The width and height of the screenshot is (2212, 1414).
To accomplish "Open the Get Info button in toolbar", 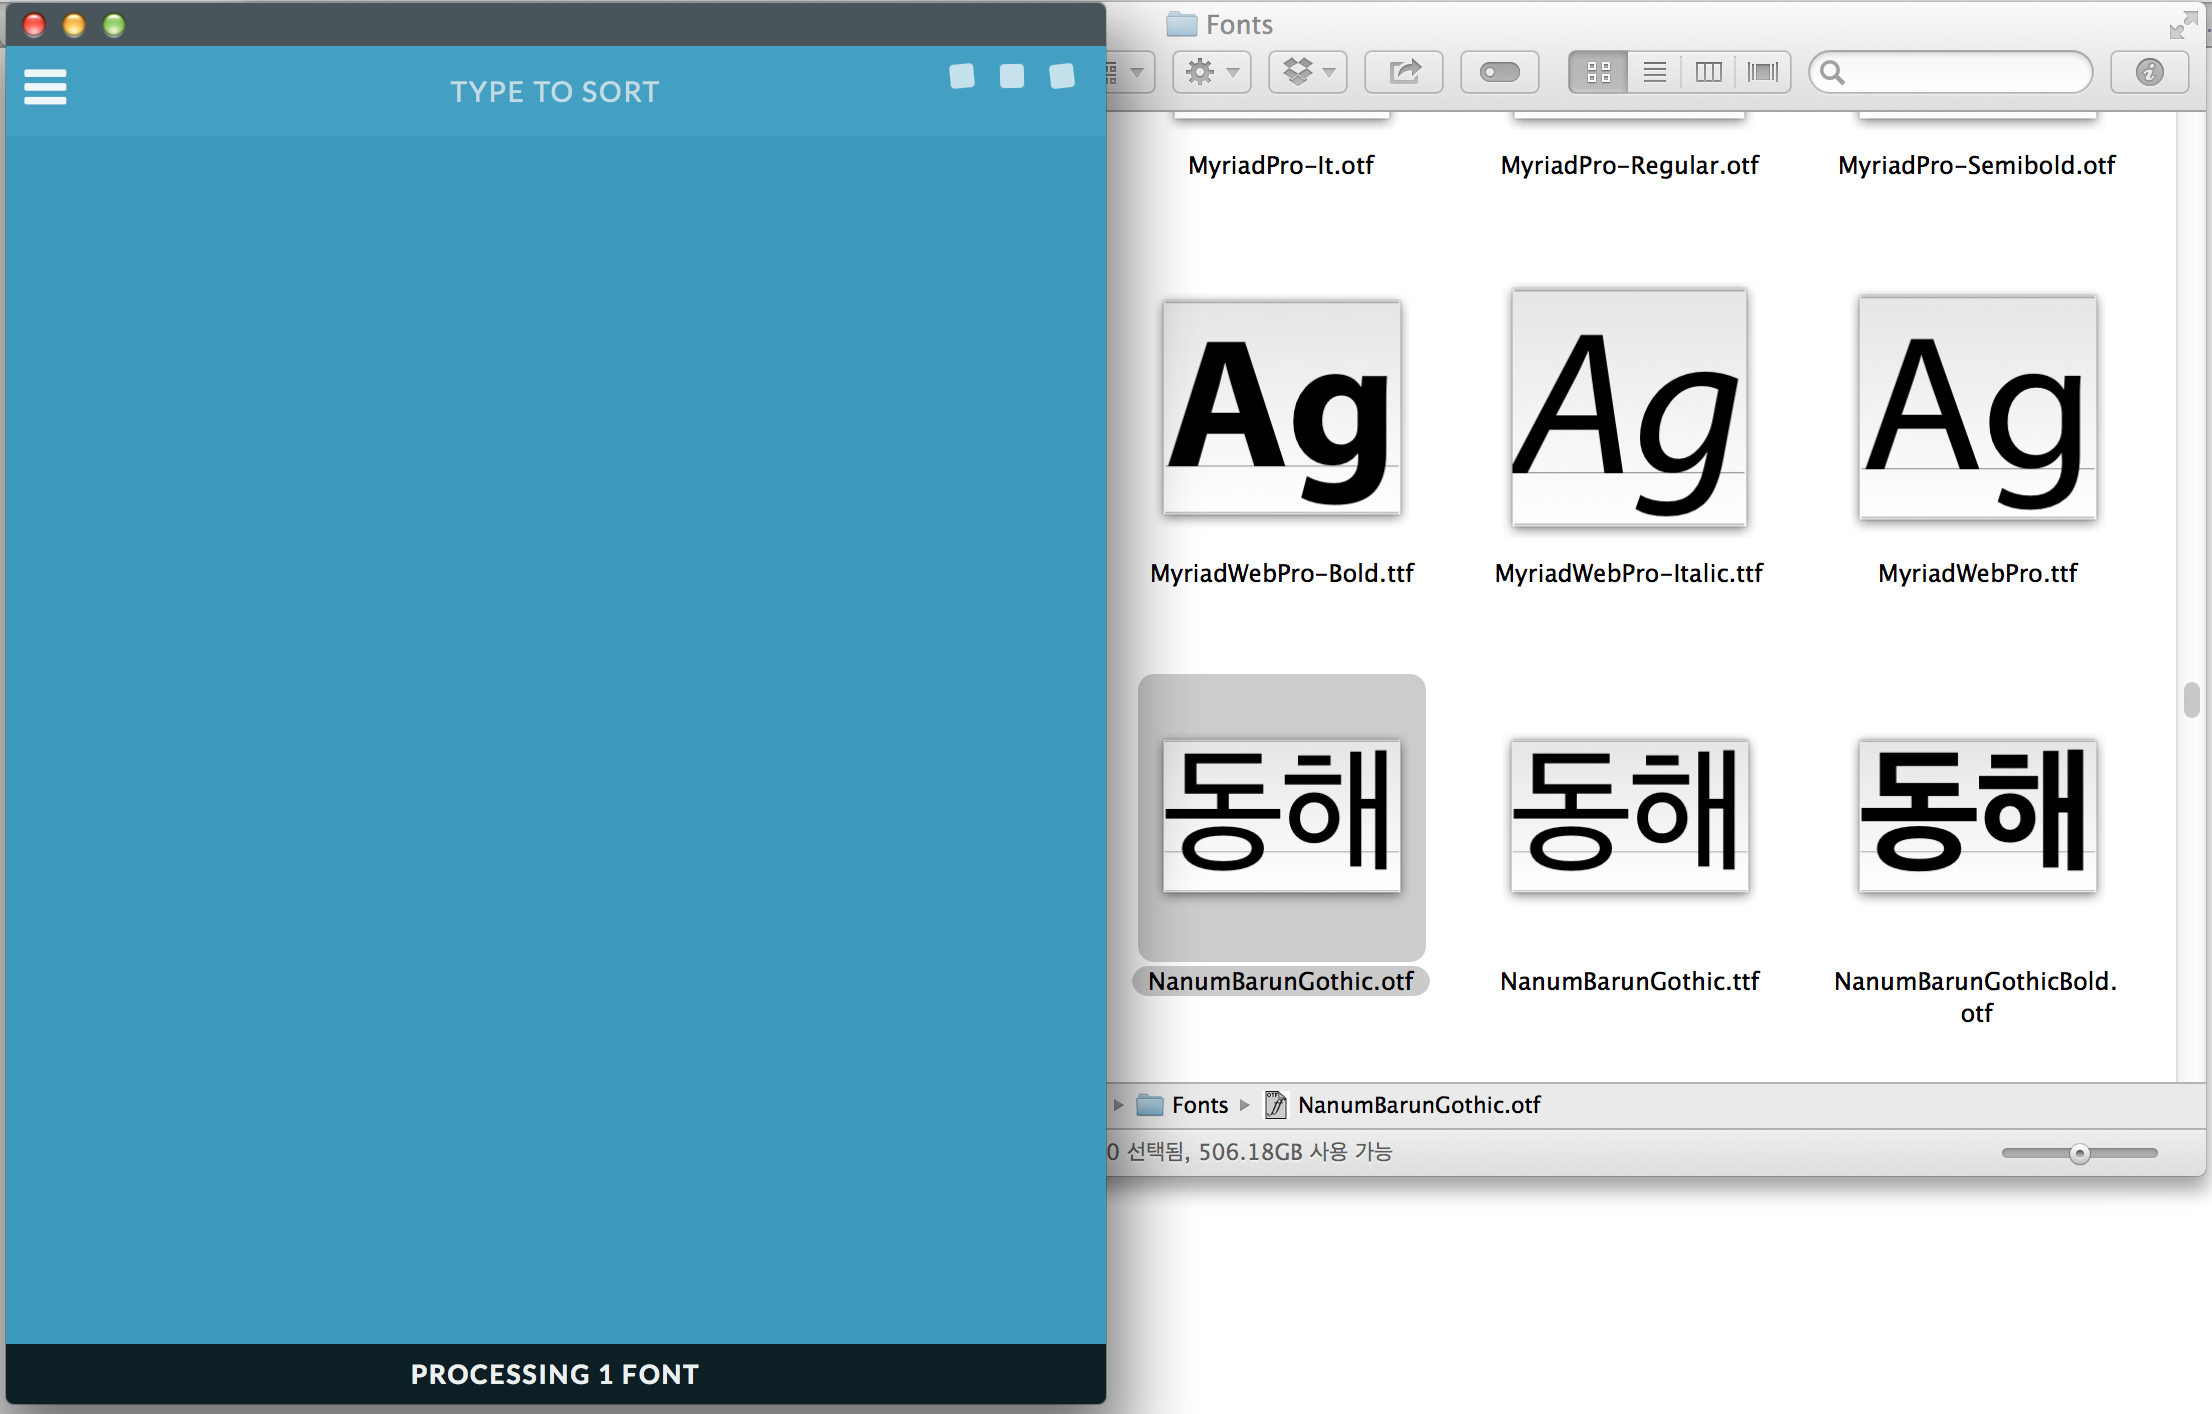I will [x=2149, y=72].
